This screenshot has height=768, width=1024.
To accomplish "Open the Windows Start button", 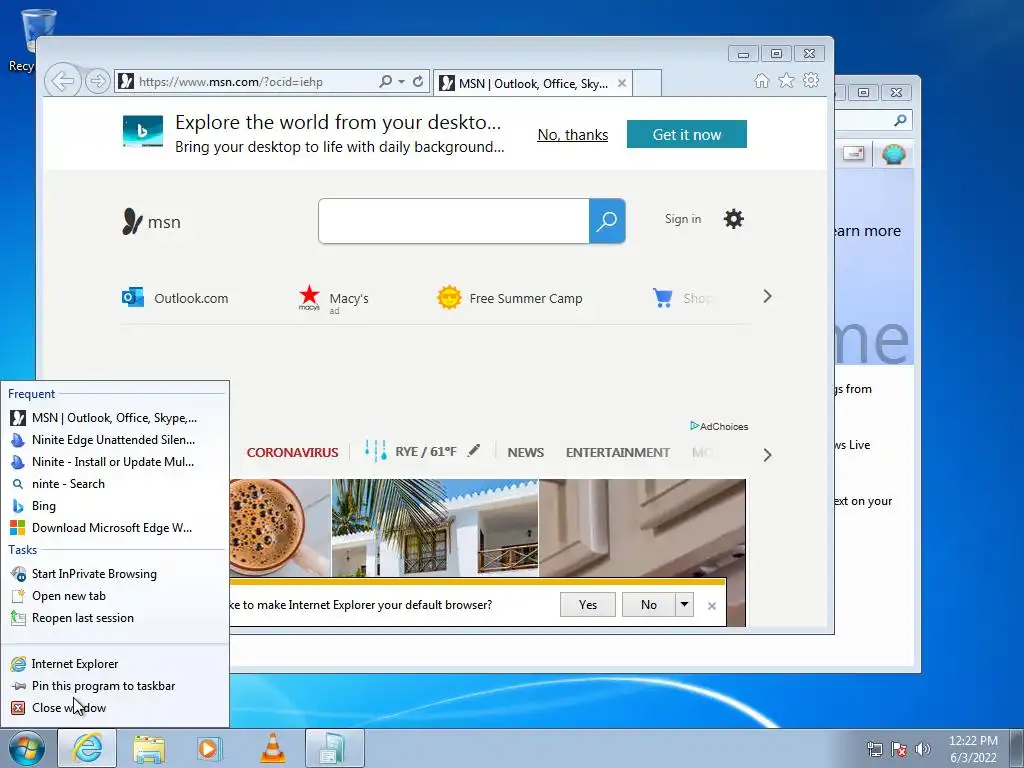I will pyautogui.click(x=27, y=748).
